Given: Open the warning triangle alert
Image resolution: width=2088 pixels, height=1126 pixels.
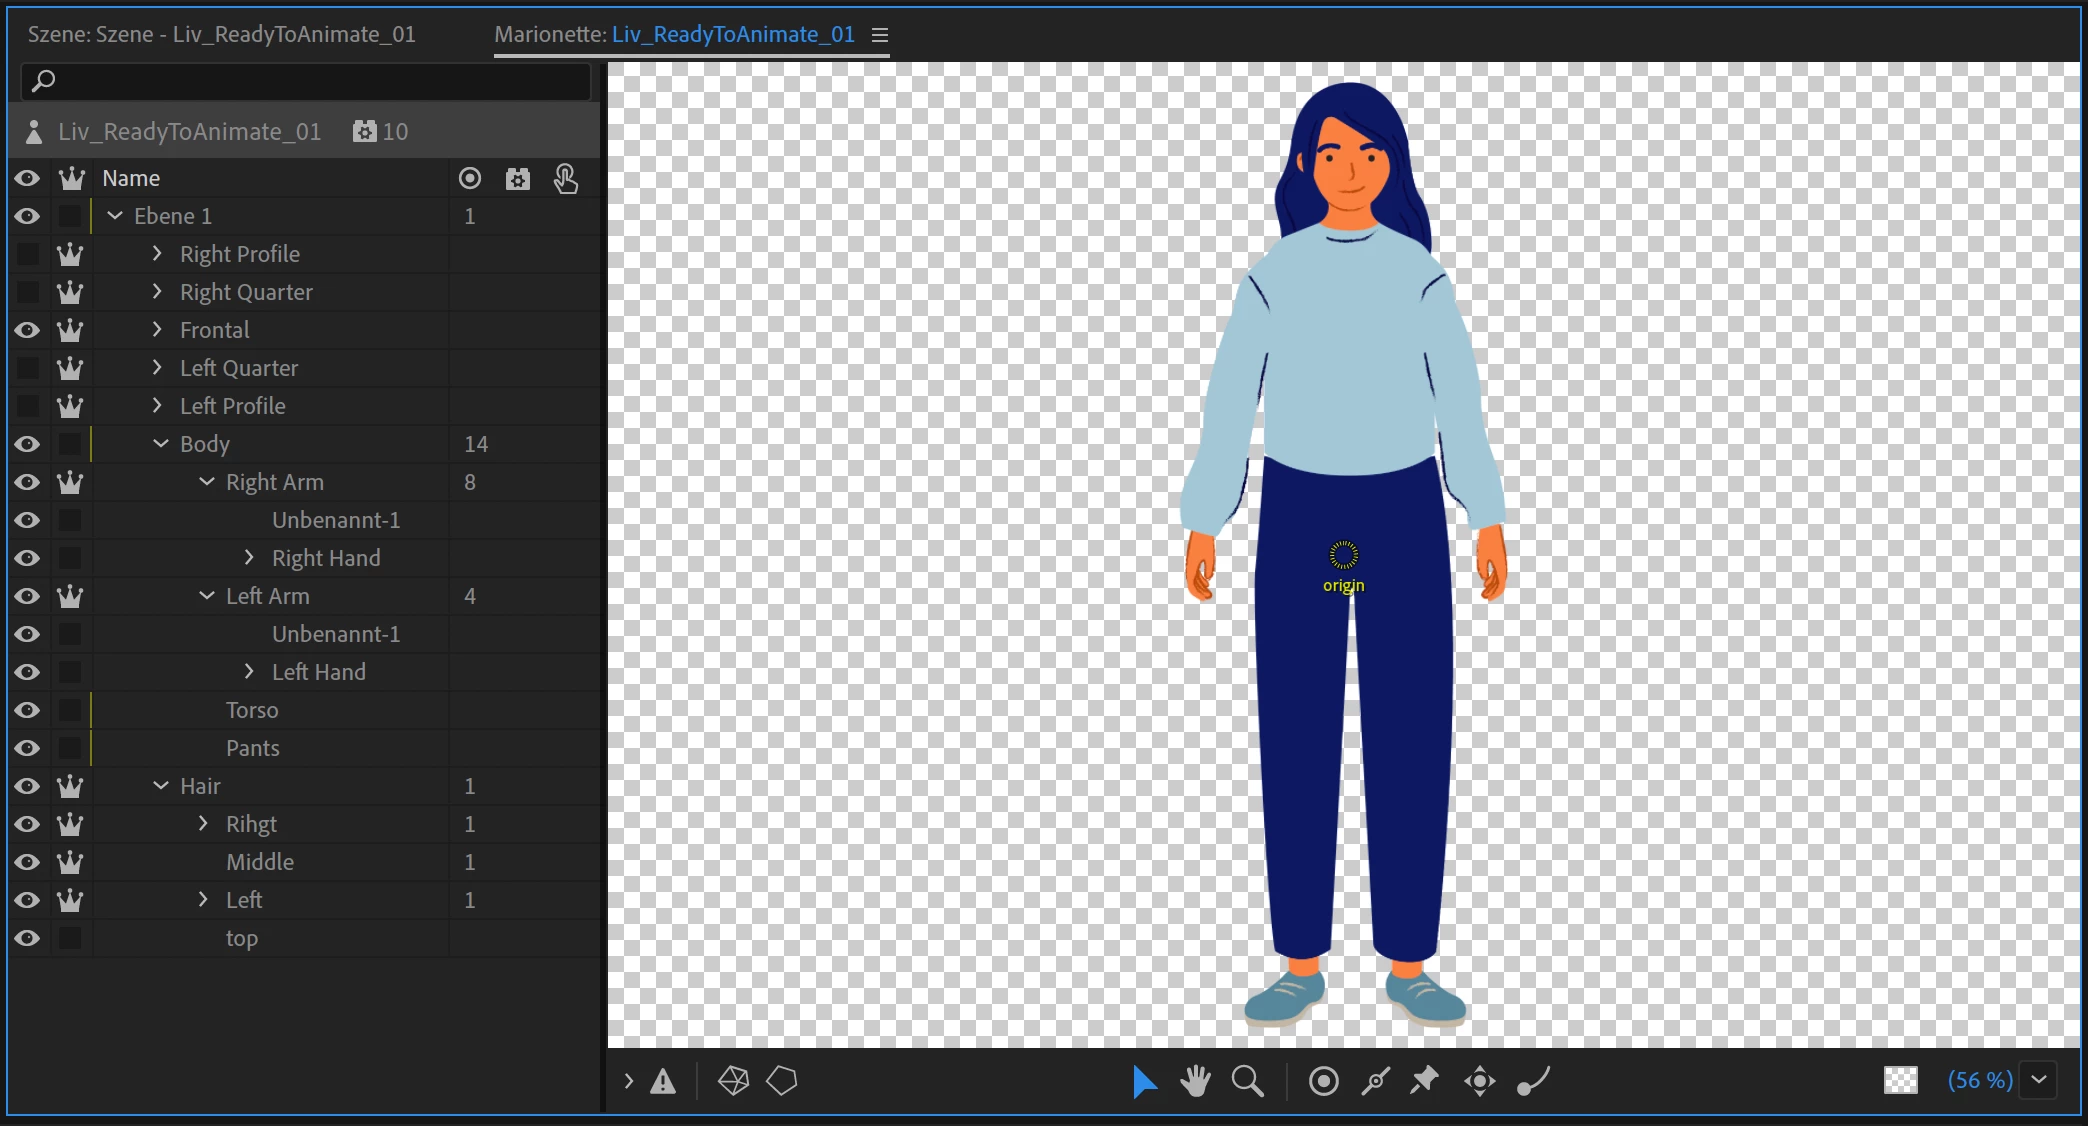Looking at the screenshot, I should tap(663, 1081).
